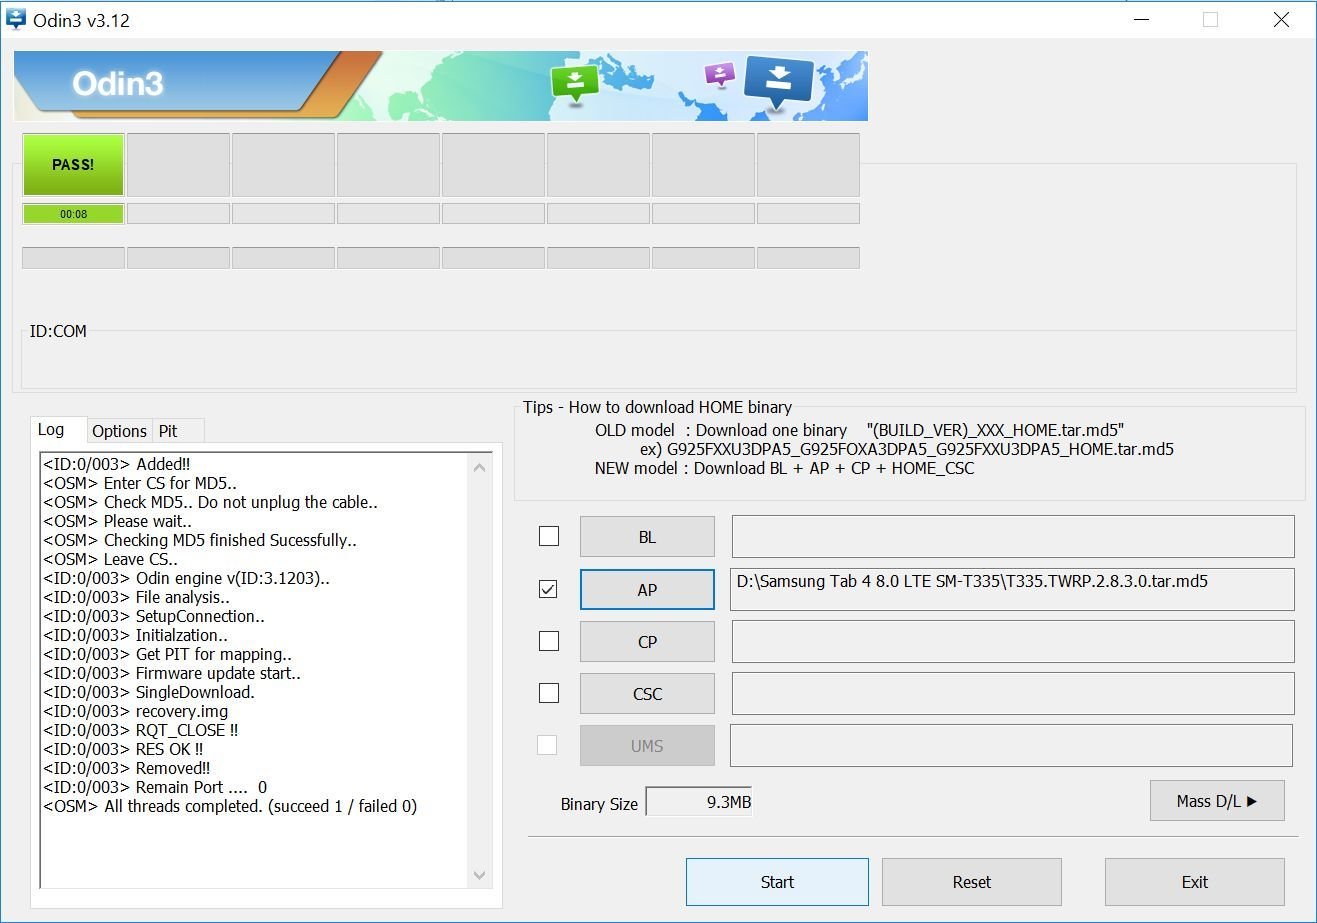Click the 'Firmware update start..' log line
Viewport: 1317px width, 923px height.
(x=171, y=673)
